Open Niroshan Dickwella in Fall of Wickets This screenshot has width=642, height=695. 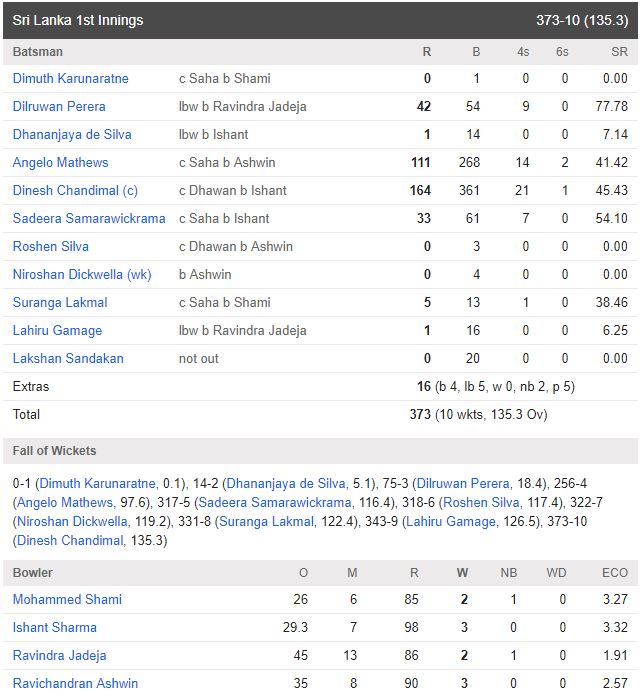[x=72, y=521]
